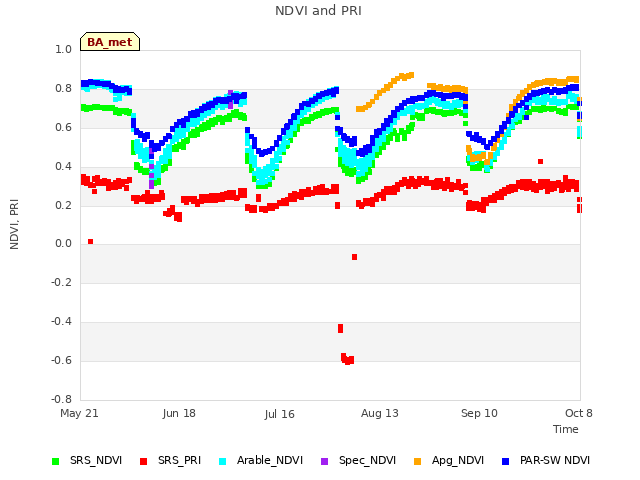Click the red SRS_PRI outlier point near 0.0 in late May
This screenshot has width=640, height=480.
(91, 242)
